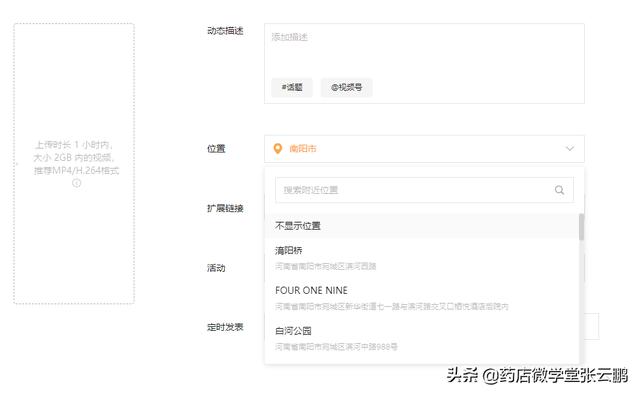640x395 pixels.
Task: Click the 搜索附近位置 search field
Action: click(x=424, y=190)
